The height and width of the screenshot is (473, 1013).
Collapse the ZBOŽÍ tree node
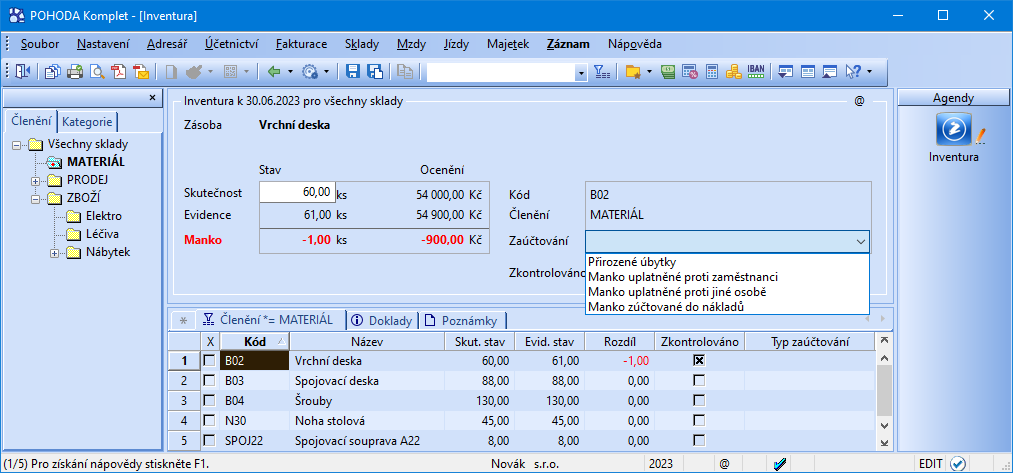tap(36, 198)
